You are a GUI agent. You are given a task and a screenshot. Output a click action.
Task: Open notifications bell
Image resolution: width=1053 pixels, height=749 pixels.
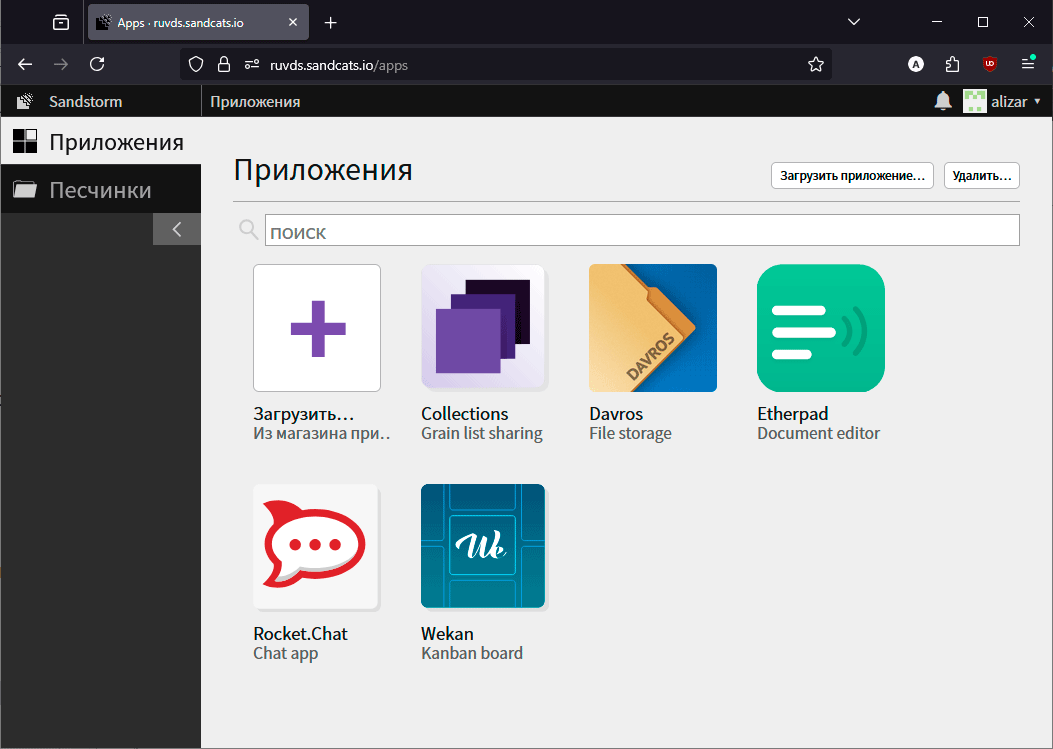(x=943, y=101)
